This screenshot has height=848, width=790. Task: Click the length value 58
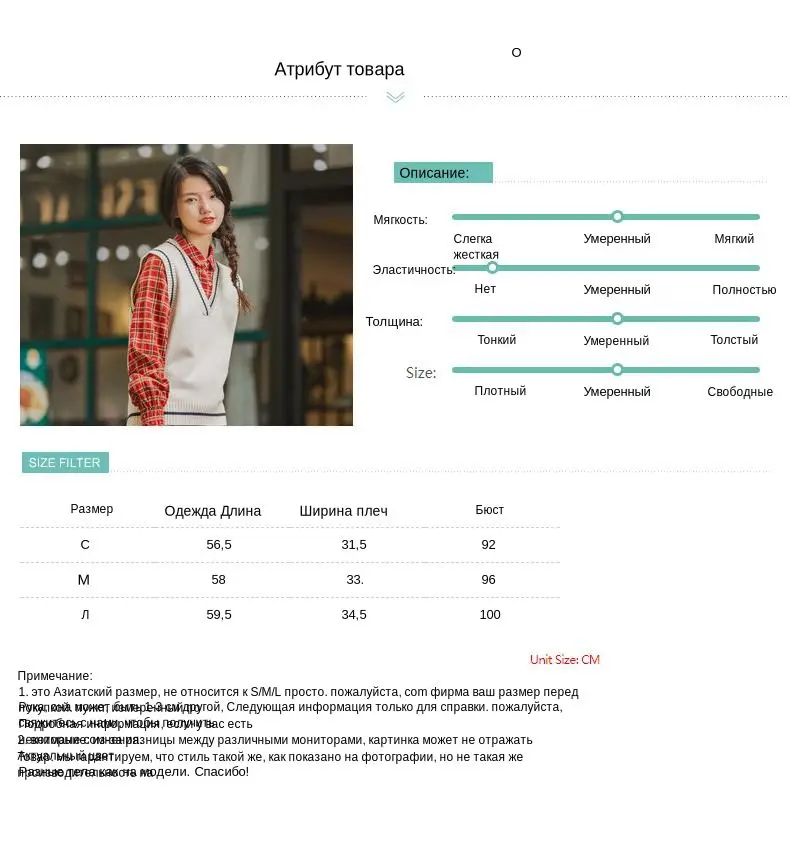(218, 580)
